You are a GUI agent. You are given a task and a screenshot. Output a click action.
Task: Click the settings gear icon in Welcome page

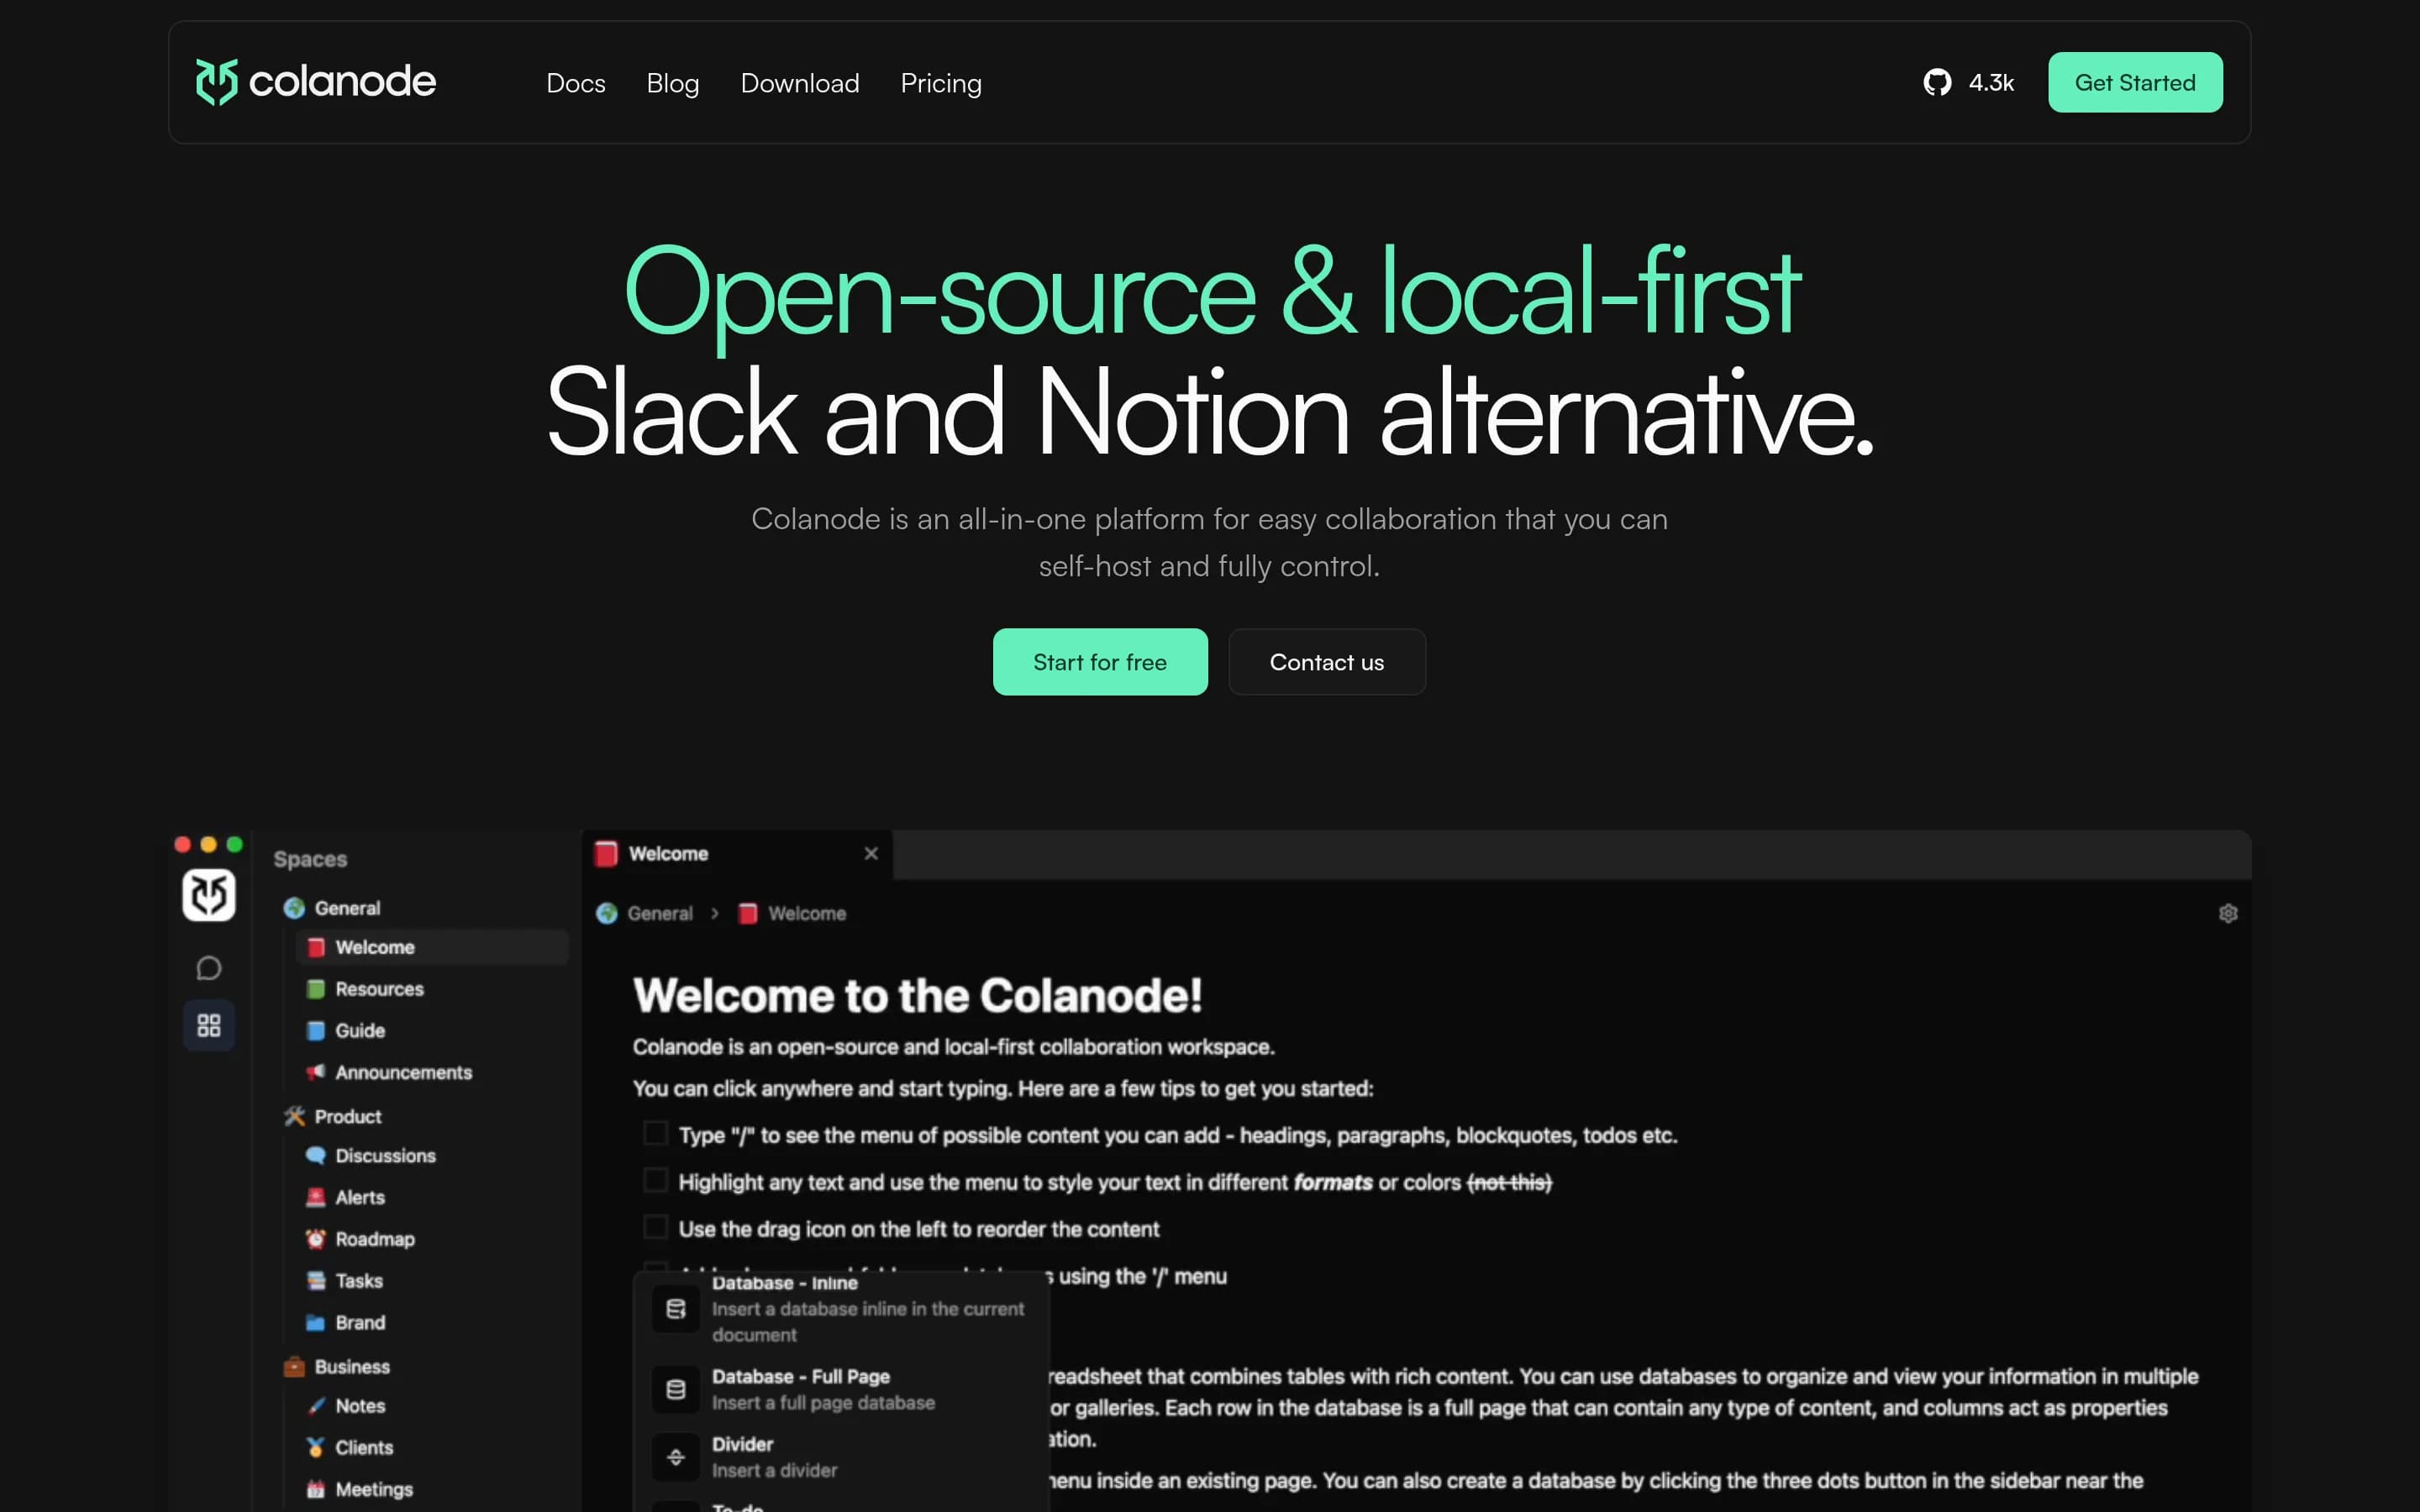click(2228, 913)
